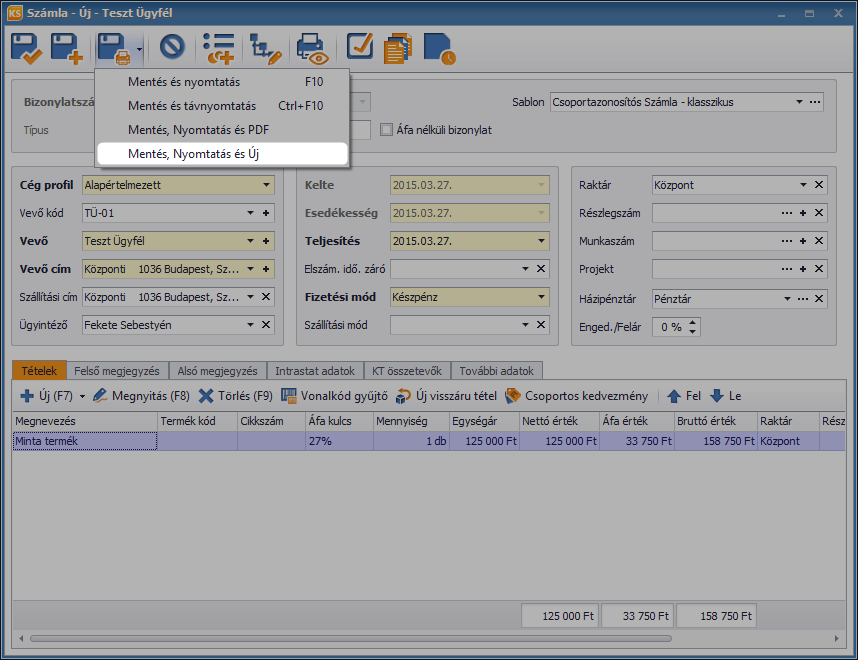Click 'Vonalkód gyűjtő' button
This screenshot has width=858, height=660.
(x=334, y=396)
